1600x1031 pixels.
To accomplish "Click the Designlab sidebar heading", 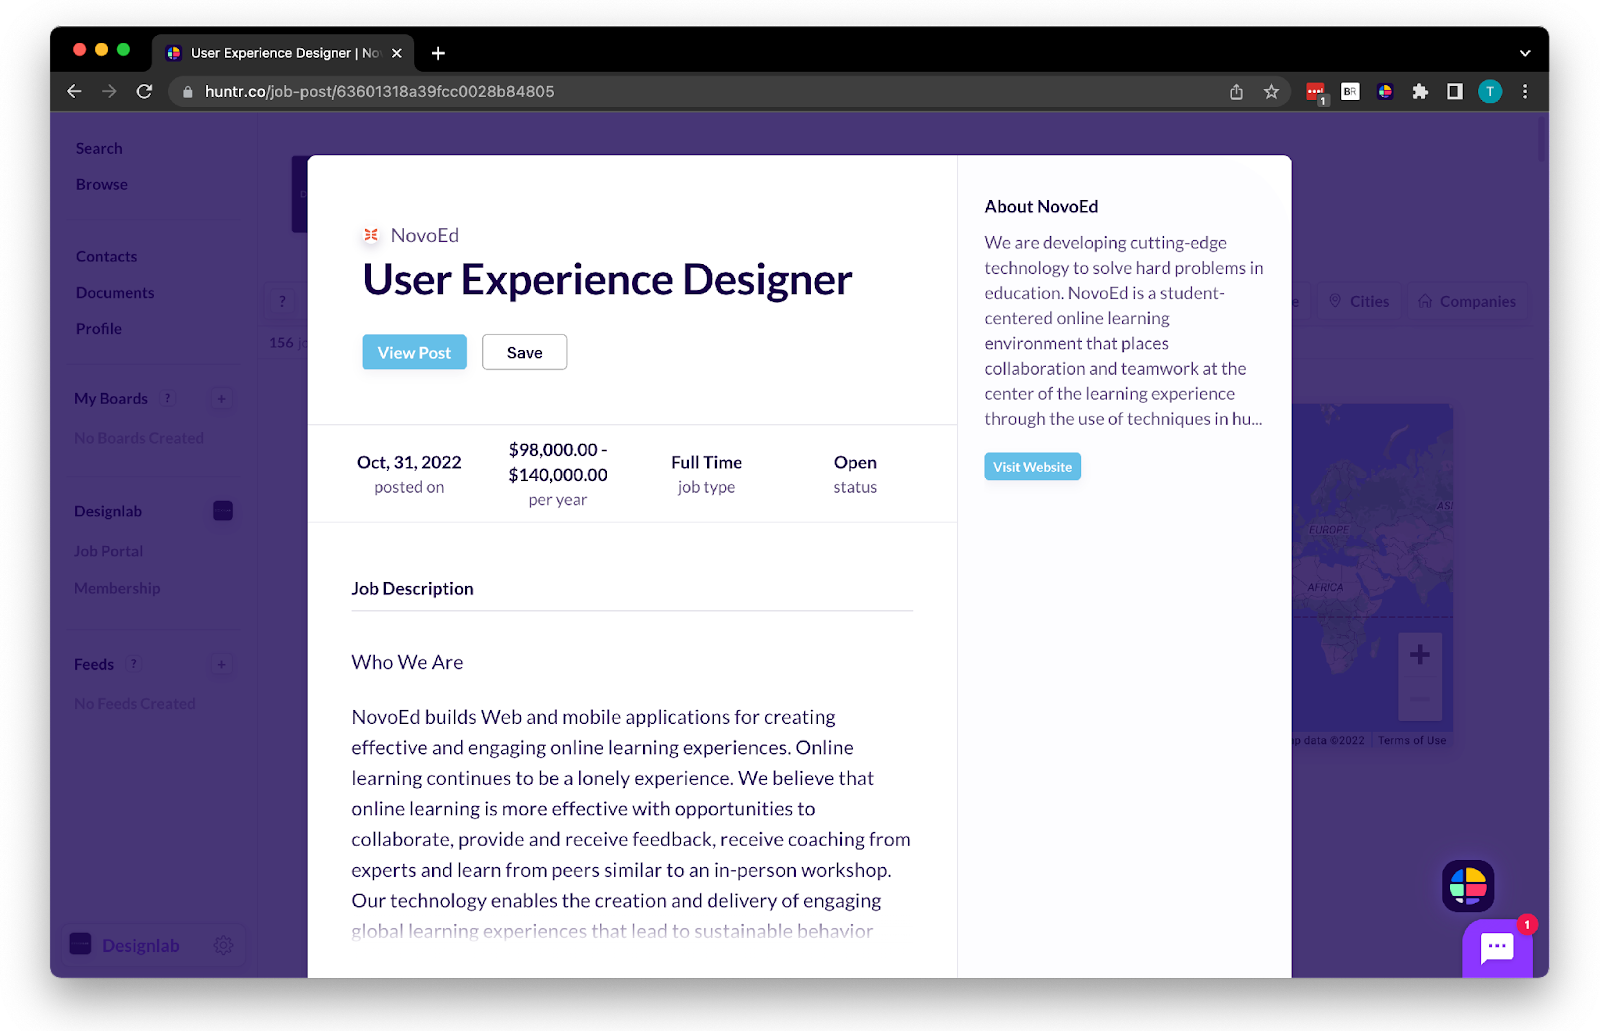I will click(x=108, y=511).
